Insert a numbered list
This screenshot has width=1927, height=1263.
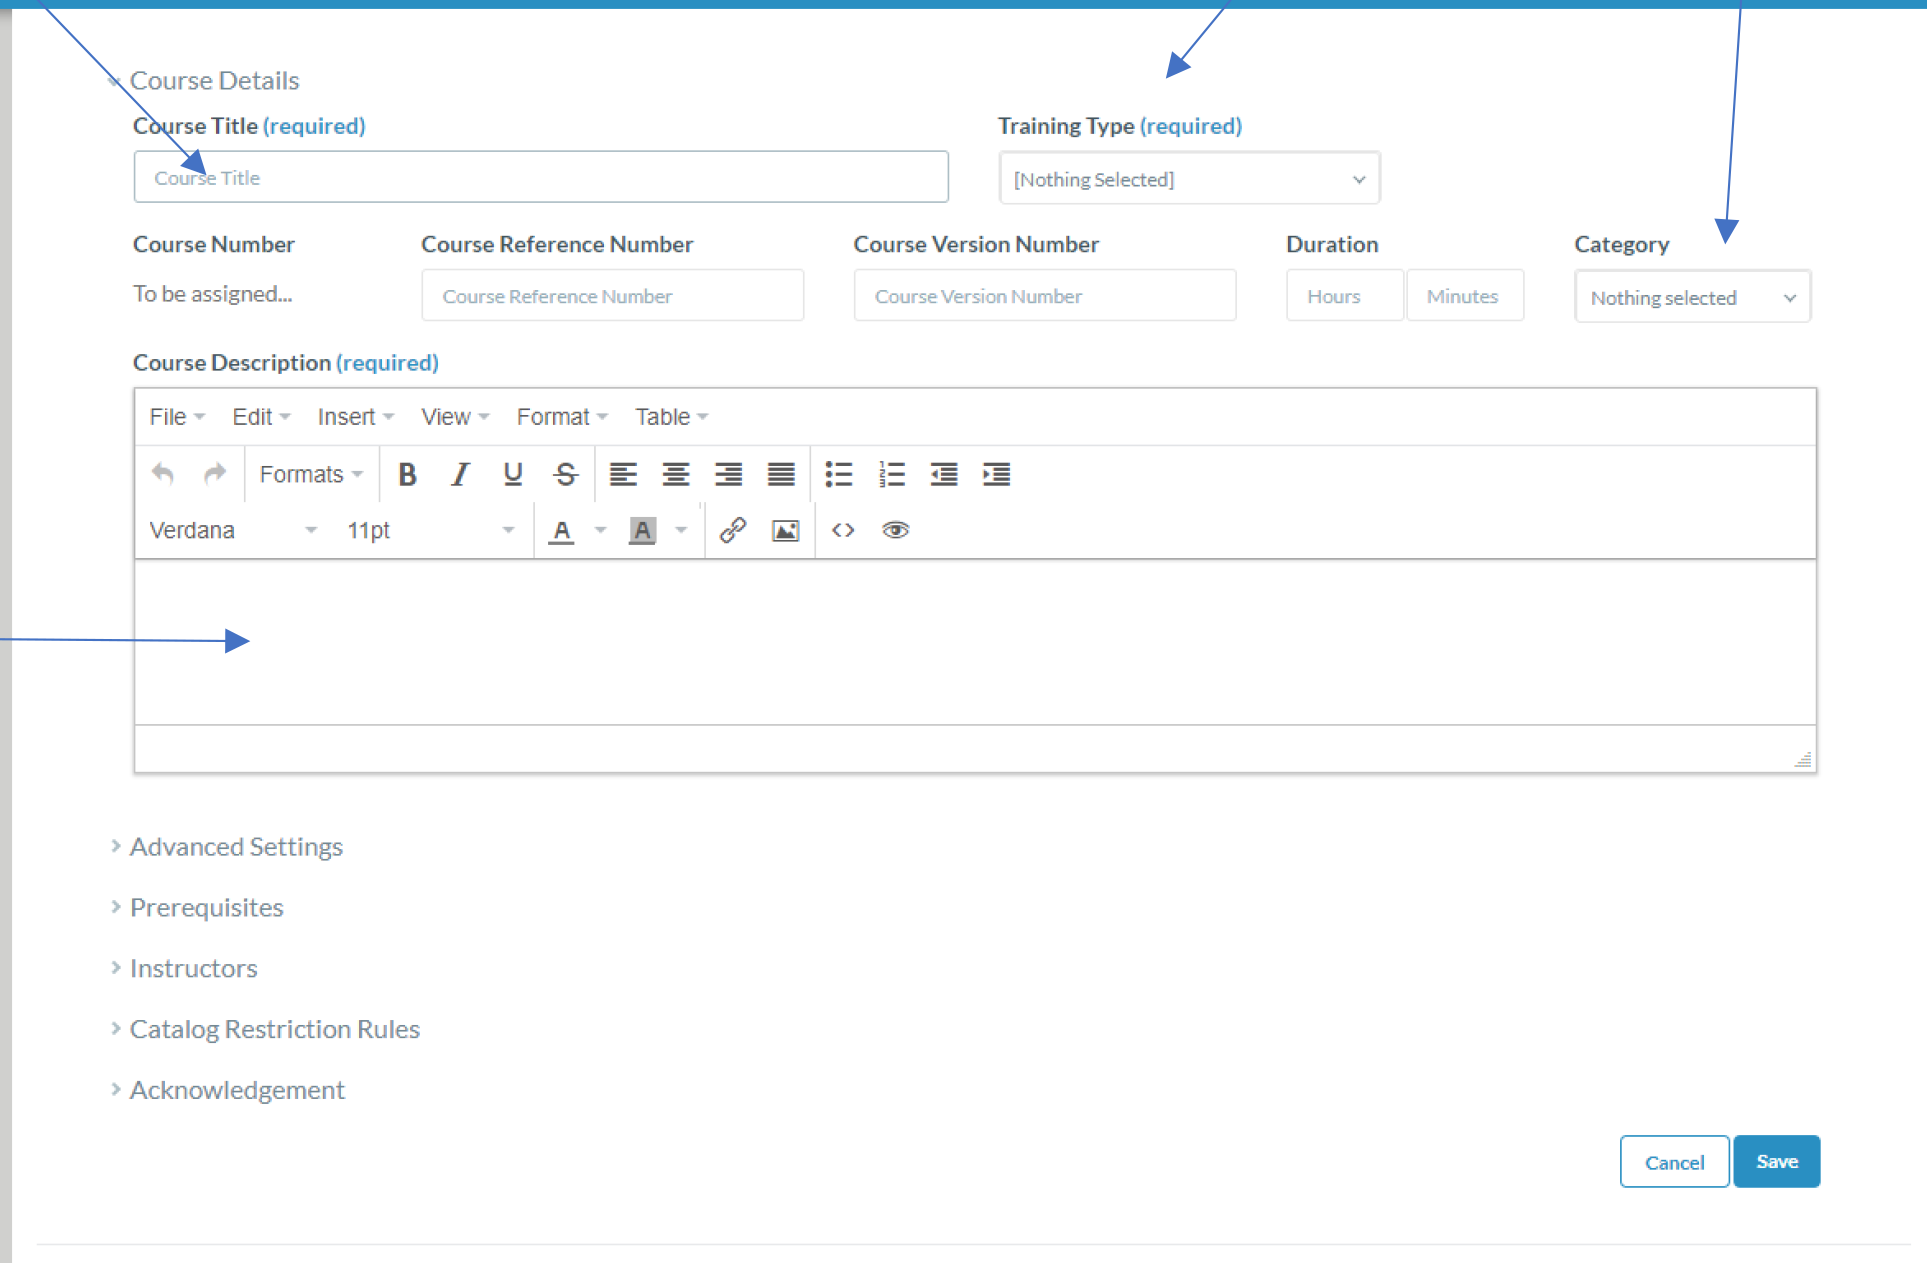coord(891,474)
